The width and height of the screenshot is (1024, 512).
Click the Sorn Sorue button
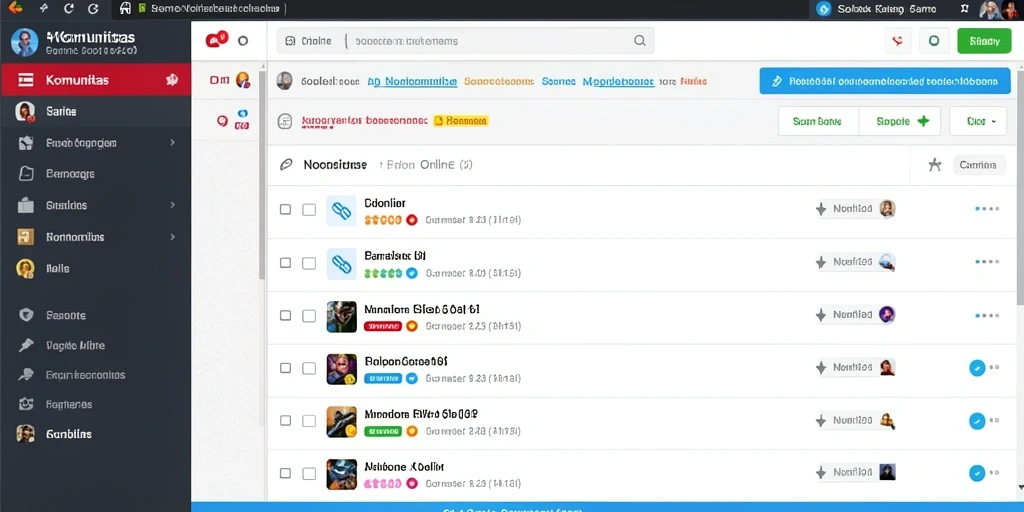(x=818, y=121)
